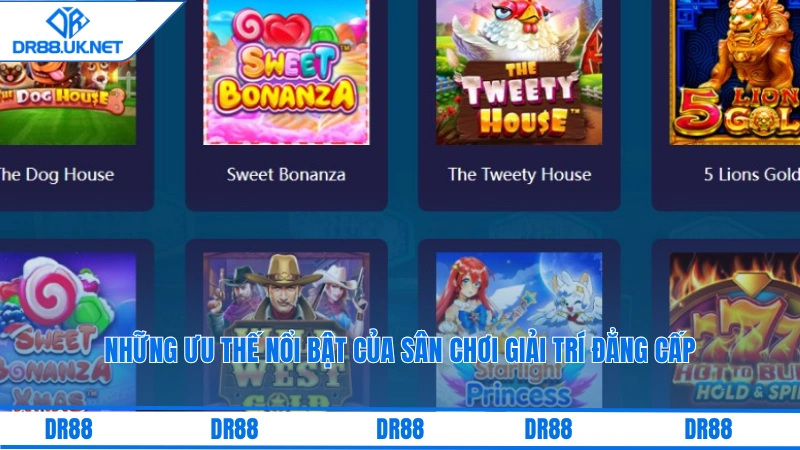Launch the Hot to Burn Hold & Spin image
This screenshot has height=450, width=800.
pos(735,331)
